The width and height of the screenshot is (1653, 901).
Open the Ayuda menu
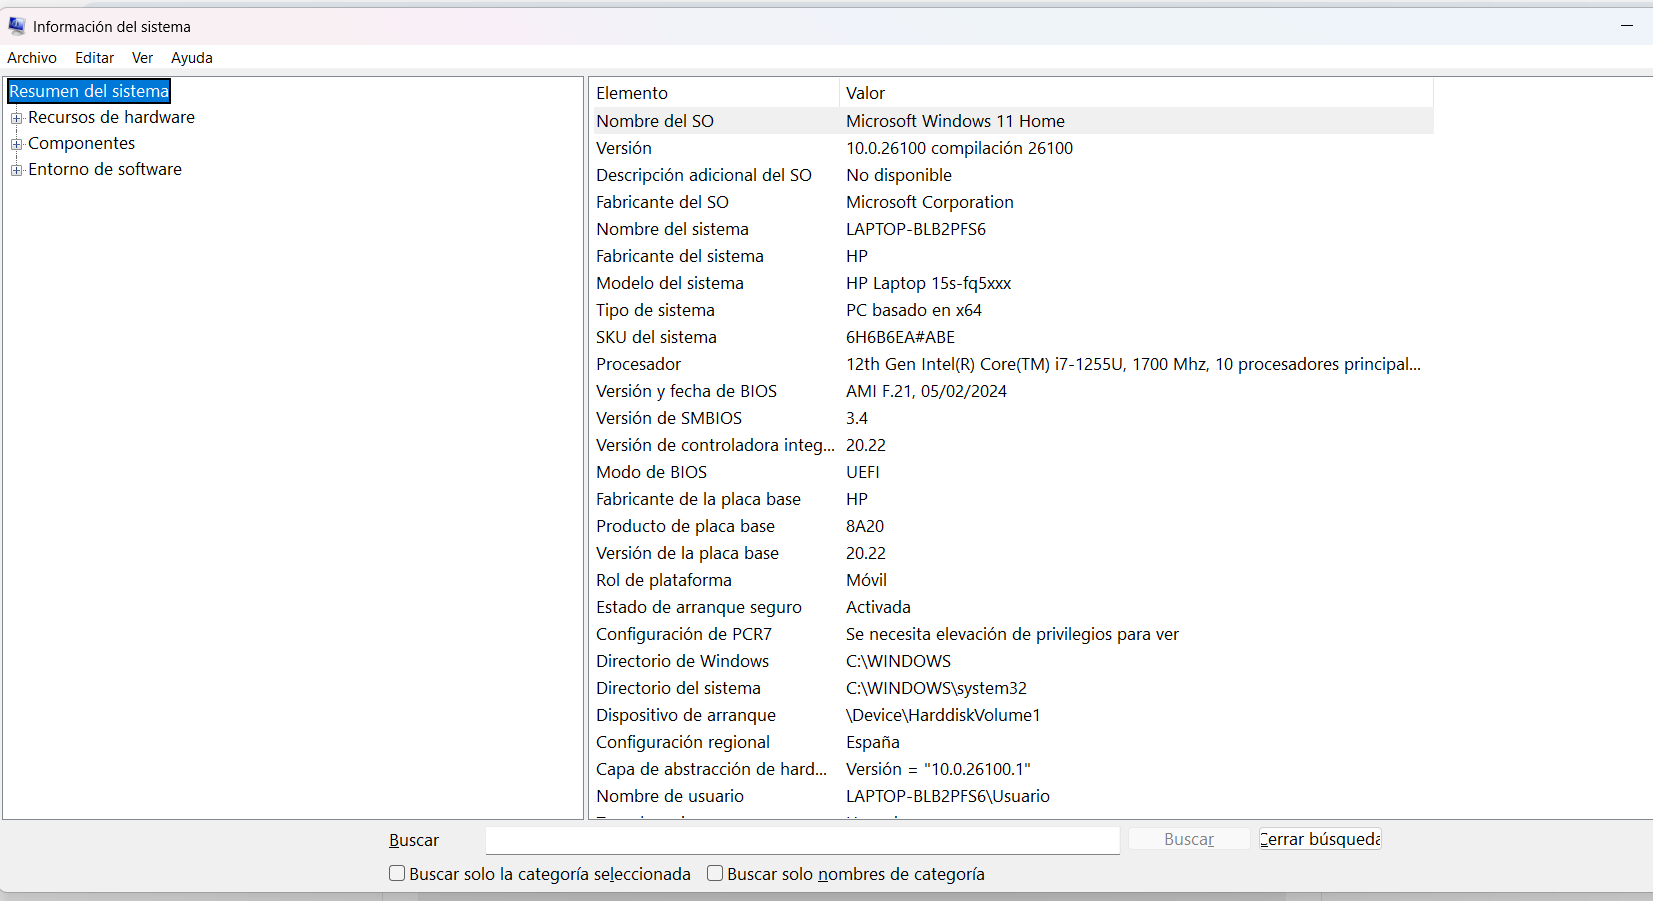(x=192, y=58)
